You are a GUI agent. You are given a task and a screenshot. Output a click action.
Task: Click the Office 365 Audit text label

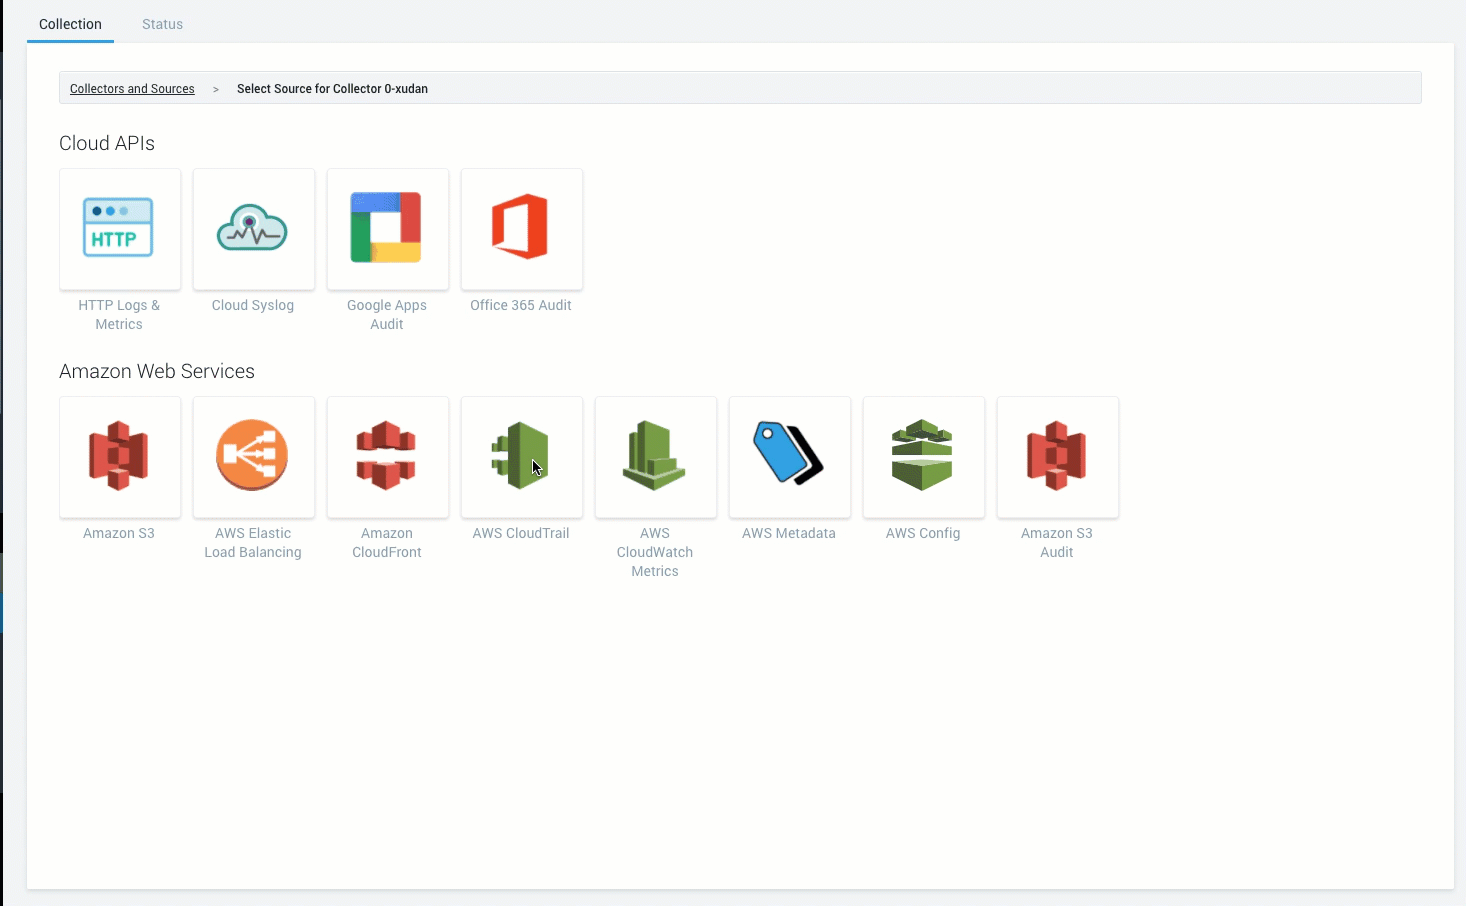tap(521, 305)
